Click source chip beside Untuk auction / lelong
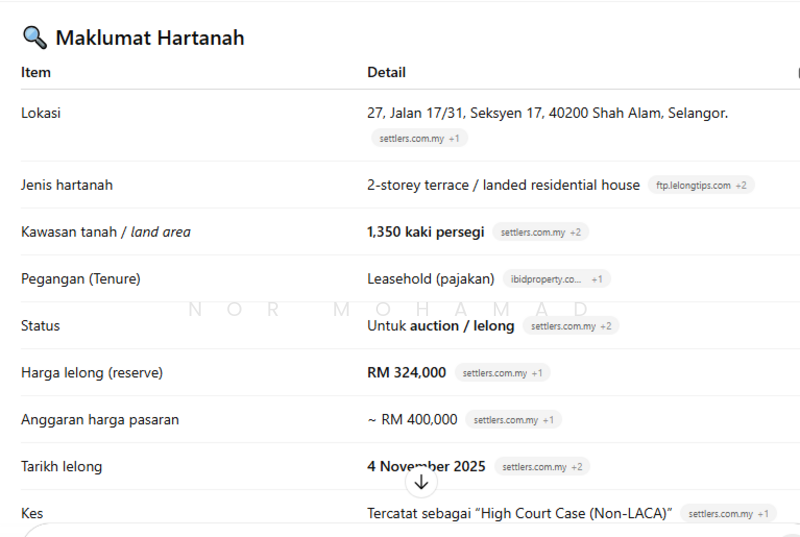 click(x=571, y=326)
